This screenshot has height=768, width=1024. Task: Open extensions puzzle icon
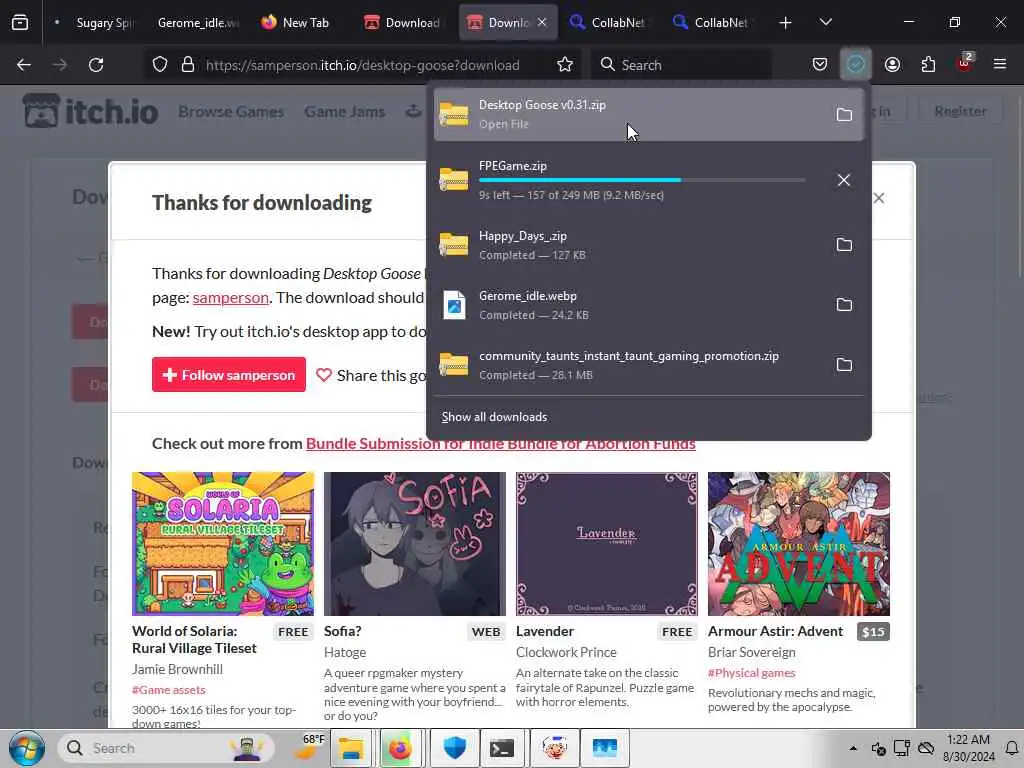(928, 65)
